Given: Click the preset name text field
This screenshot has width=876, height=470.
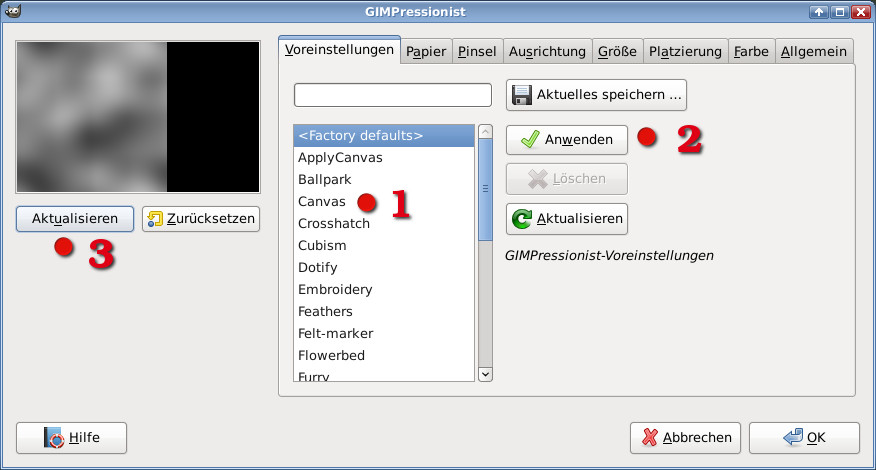Looking at the screenshot, I should [x=393, y=95].
